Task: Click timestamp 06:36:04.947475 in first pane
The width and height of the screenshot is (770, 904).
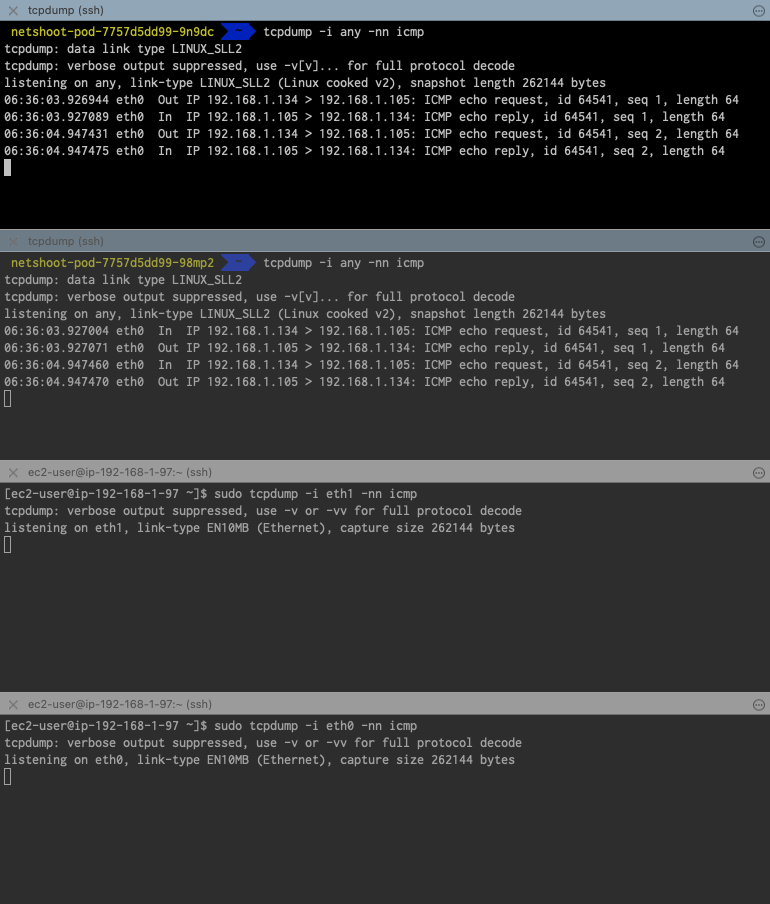Action: coord(56,151)
